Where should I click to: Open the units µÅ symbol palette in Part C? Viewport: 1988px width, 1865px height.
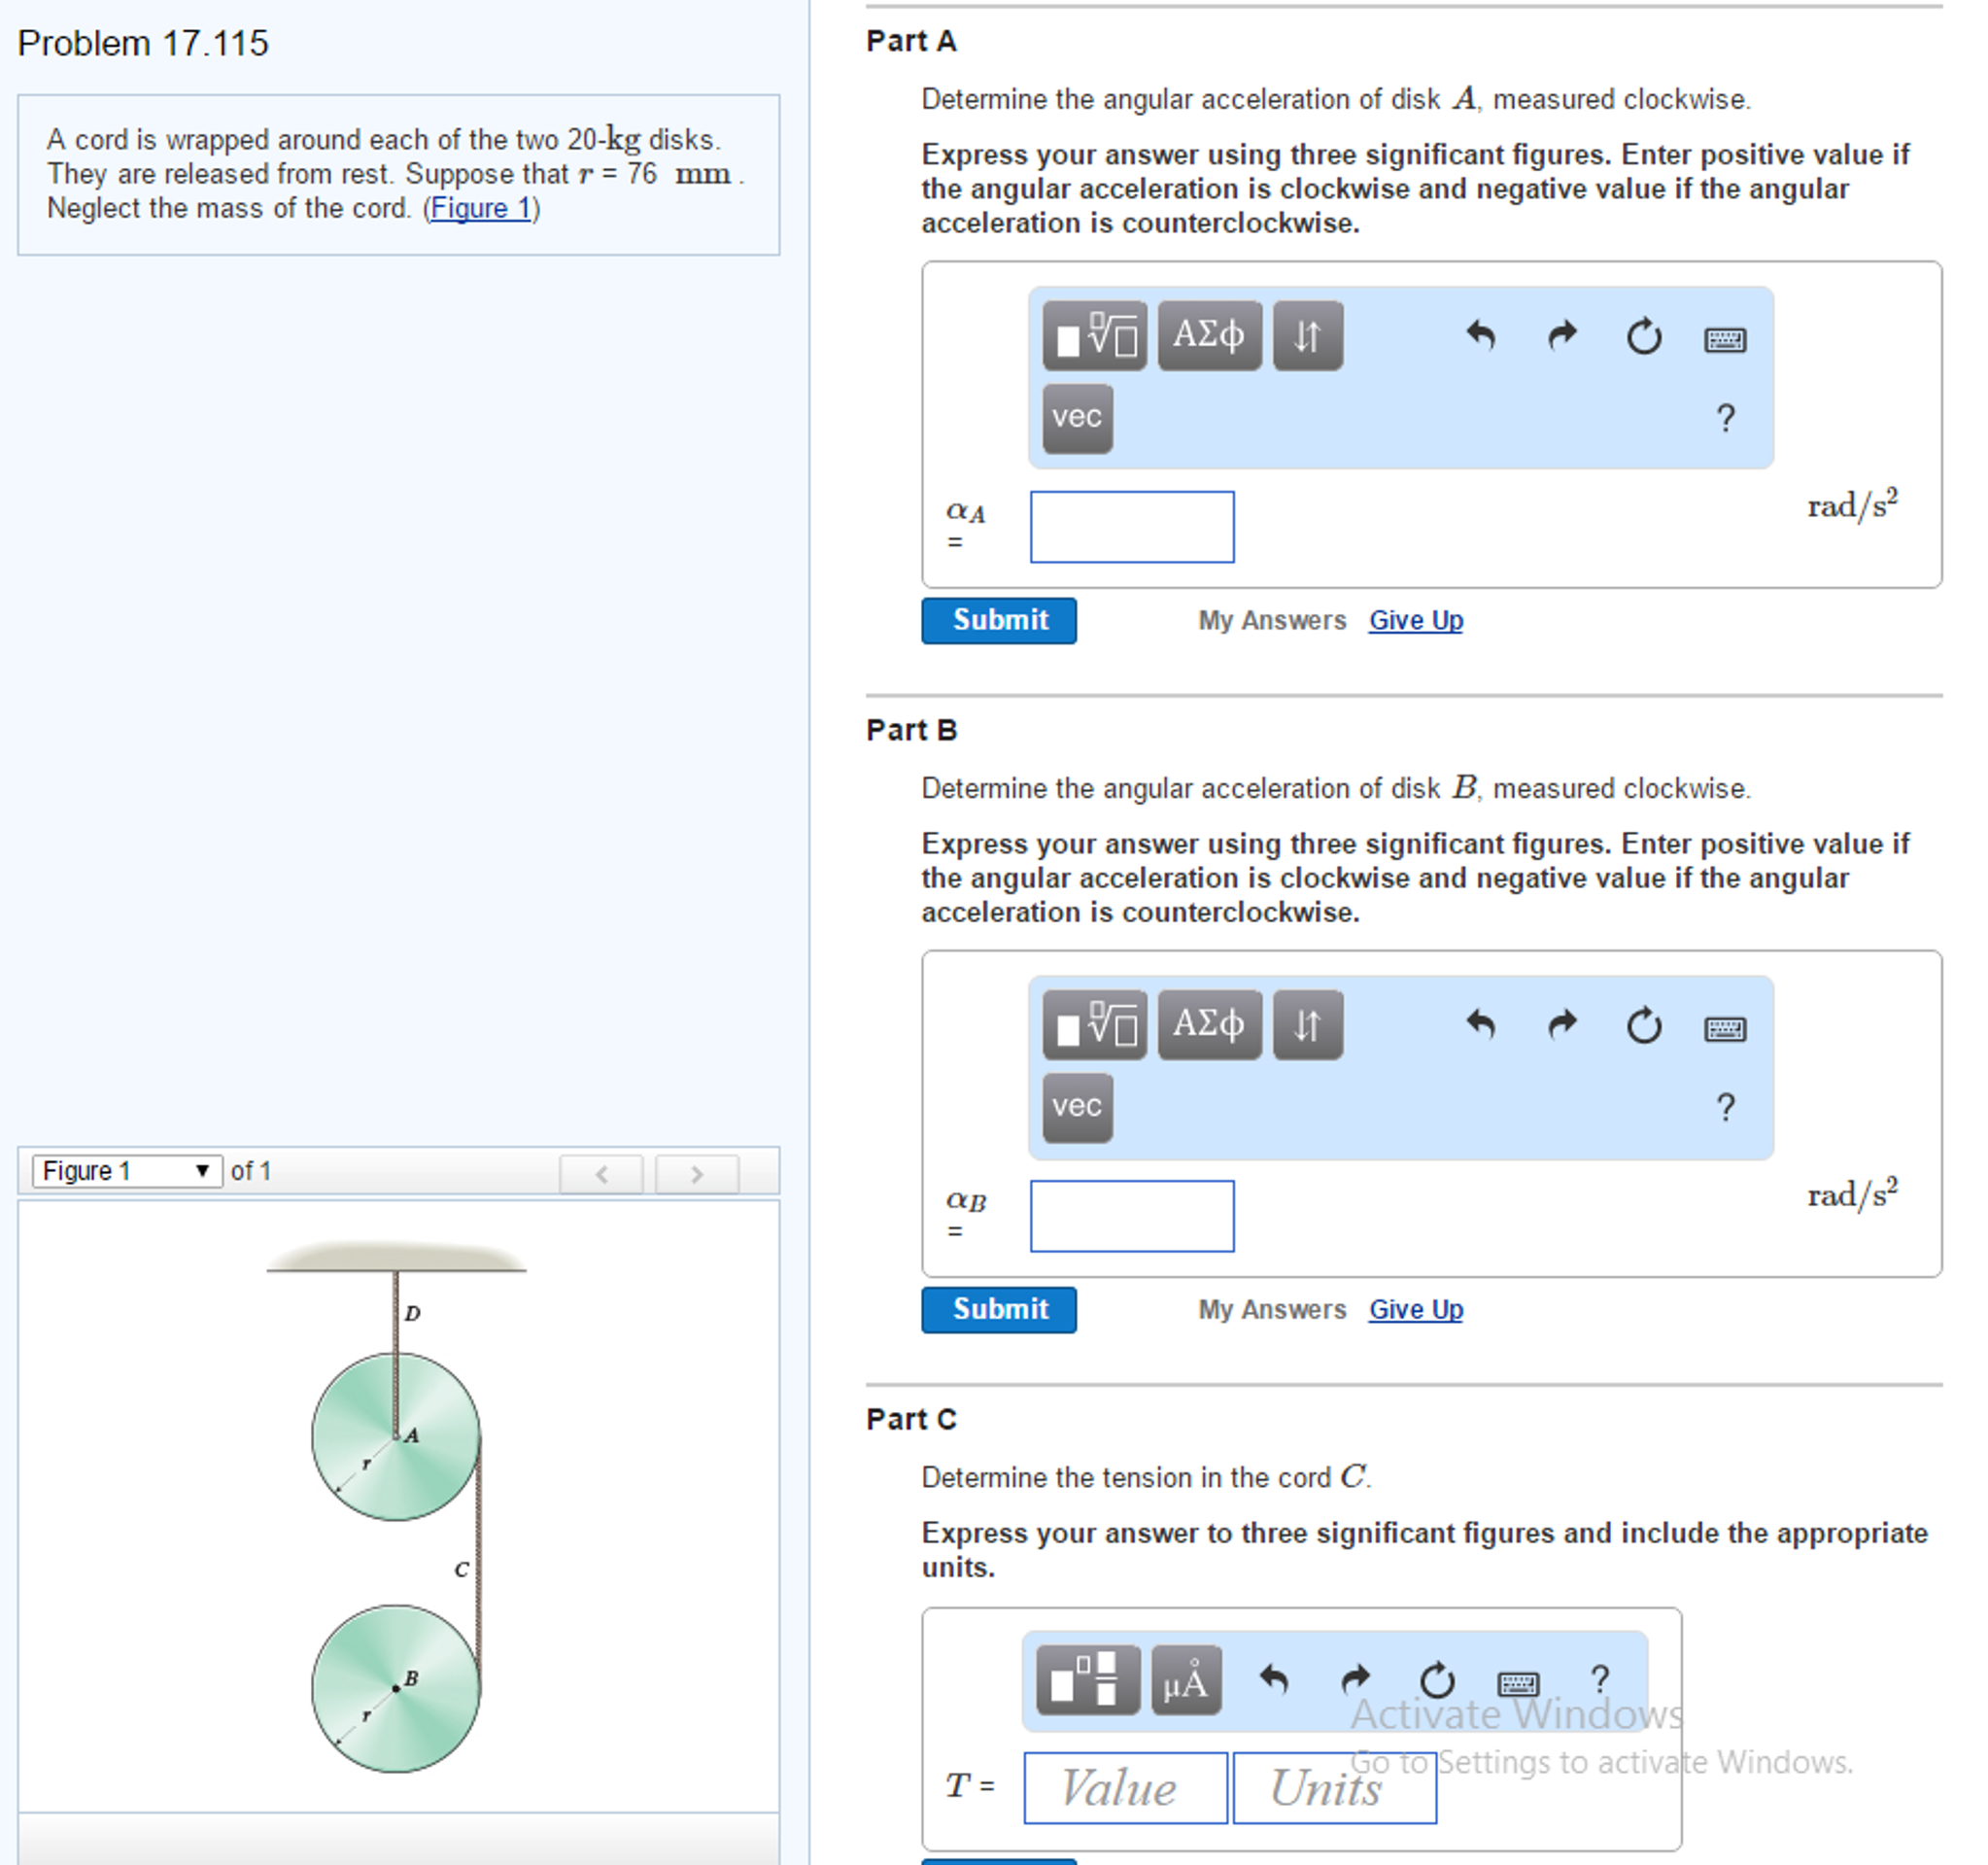1186,1680
